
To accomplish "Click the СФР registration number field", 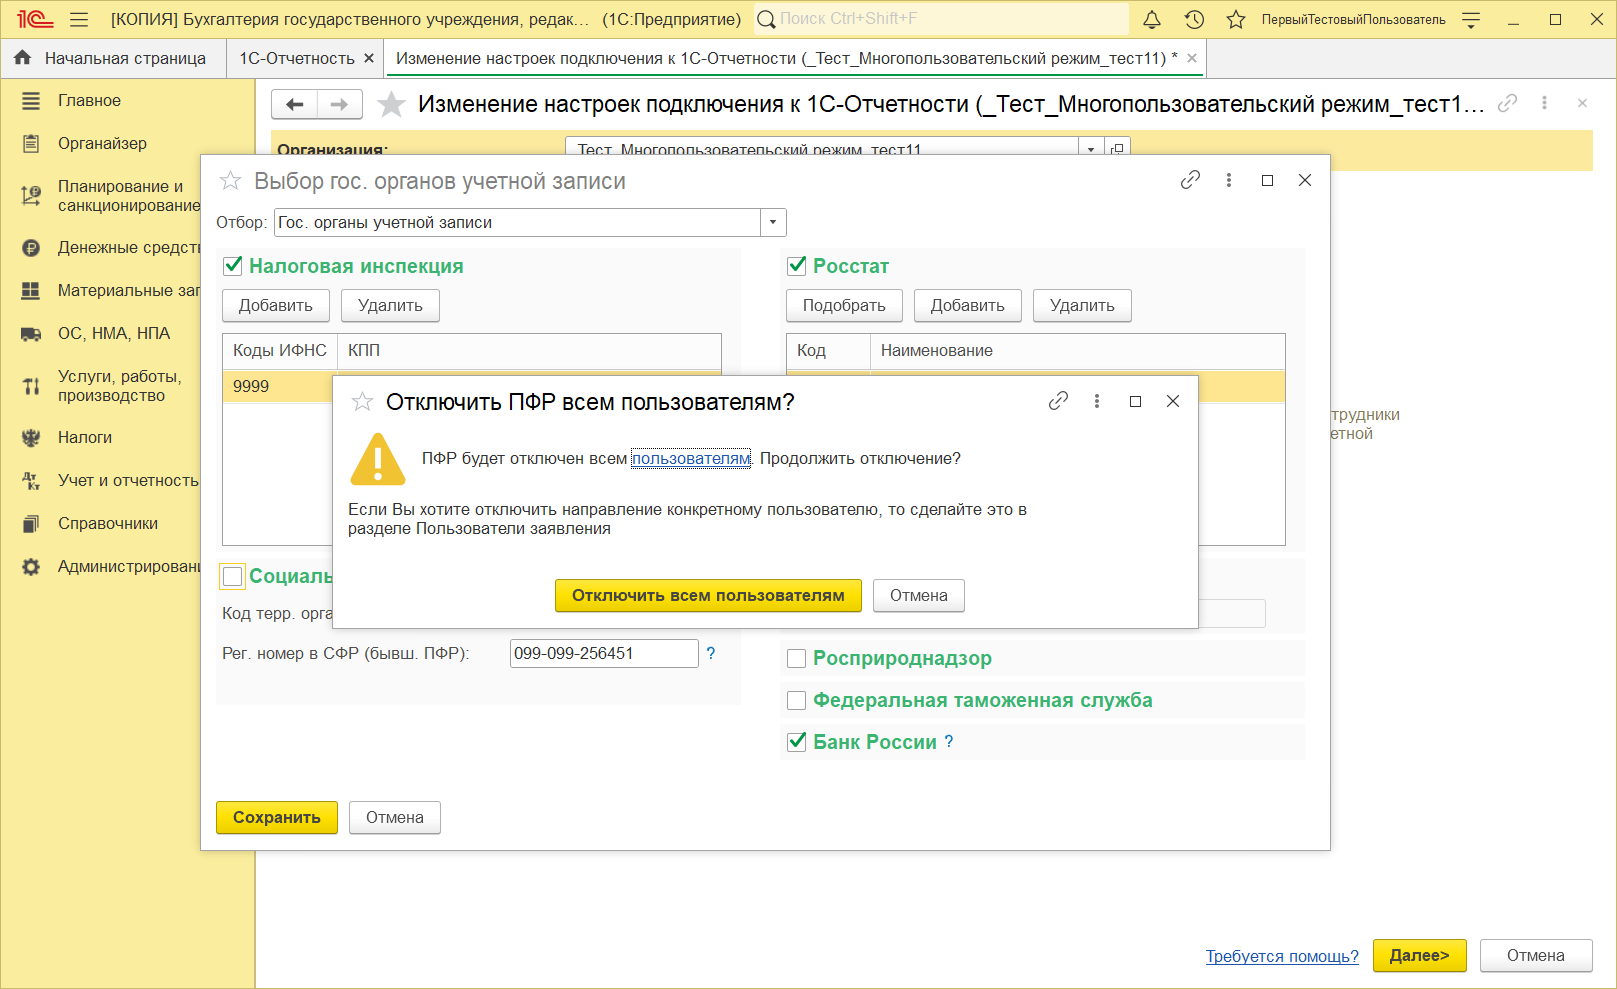I will click(x=604, y=653).
